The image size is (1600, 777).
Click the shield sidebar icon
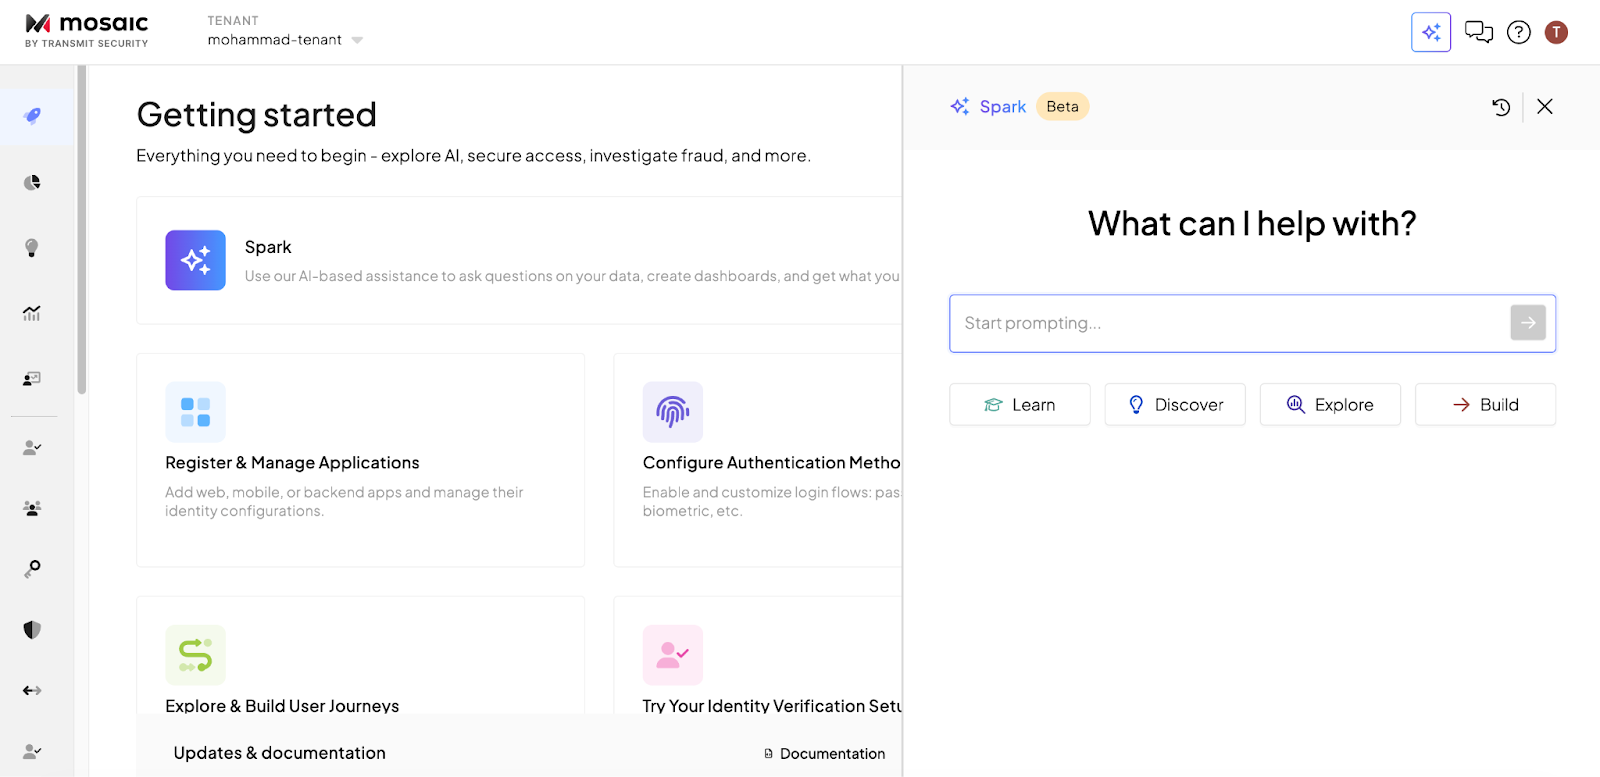32,629
